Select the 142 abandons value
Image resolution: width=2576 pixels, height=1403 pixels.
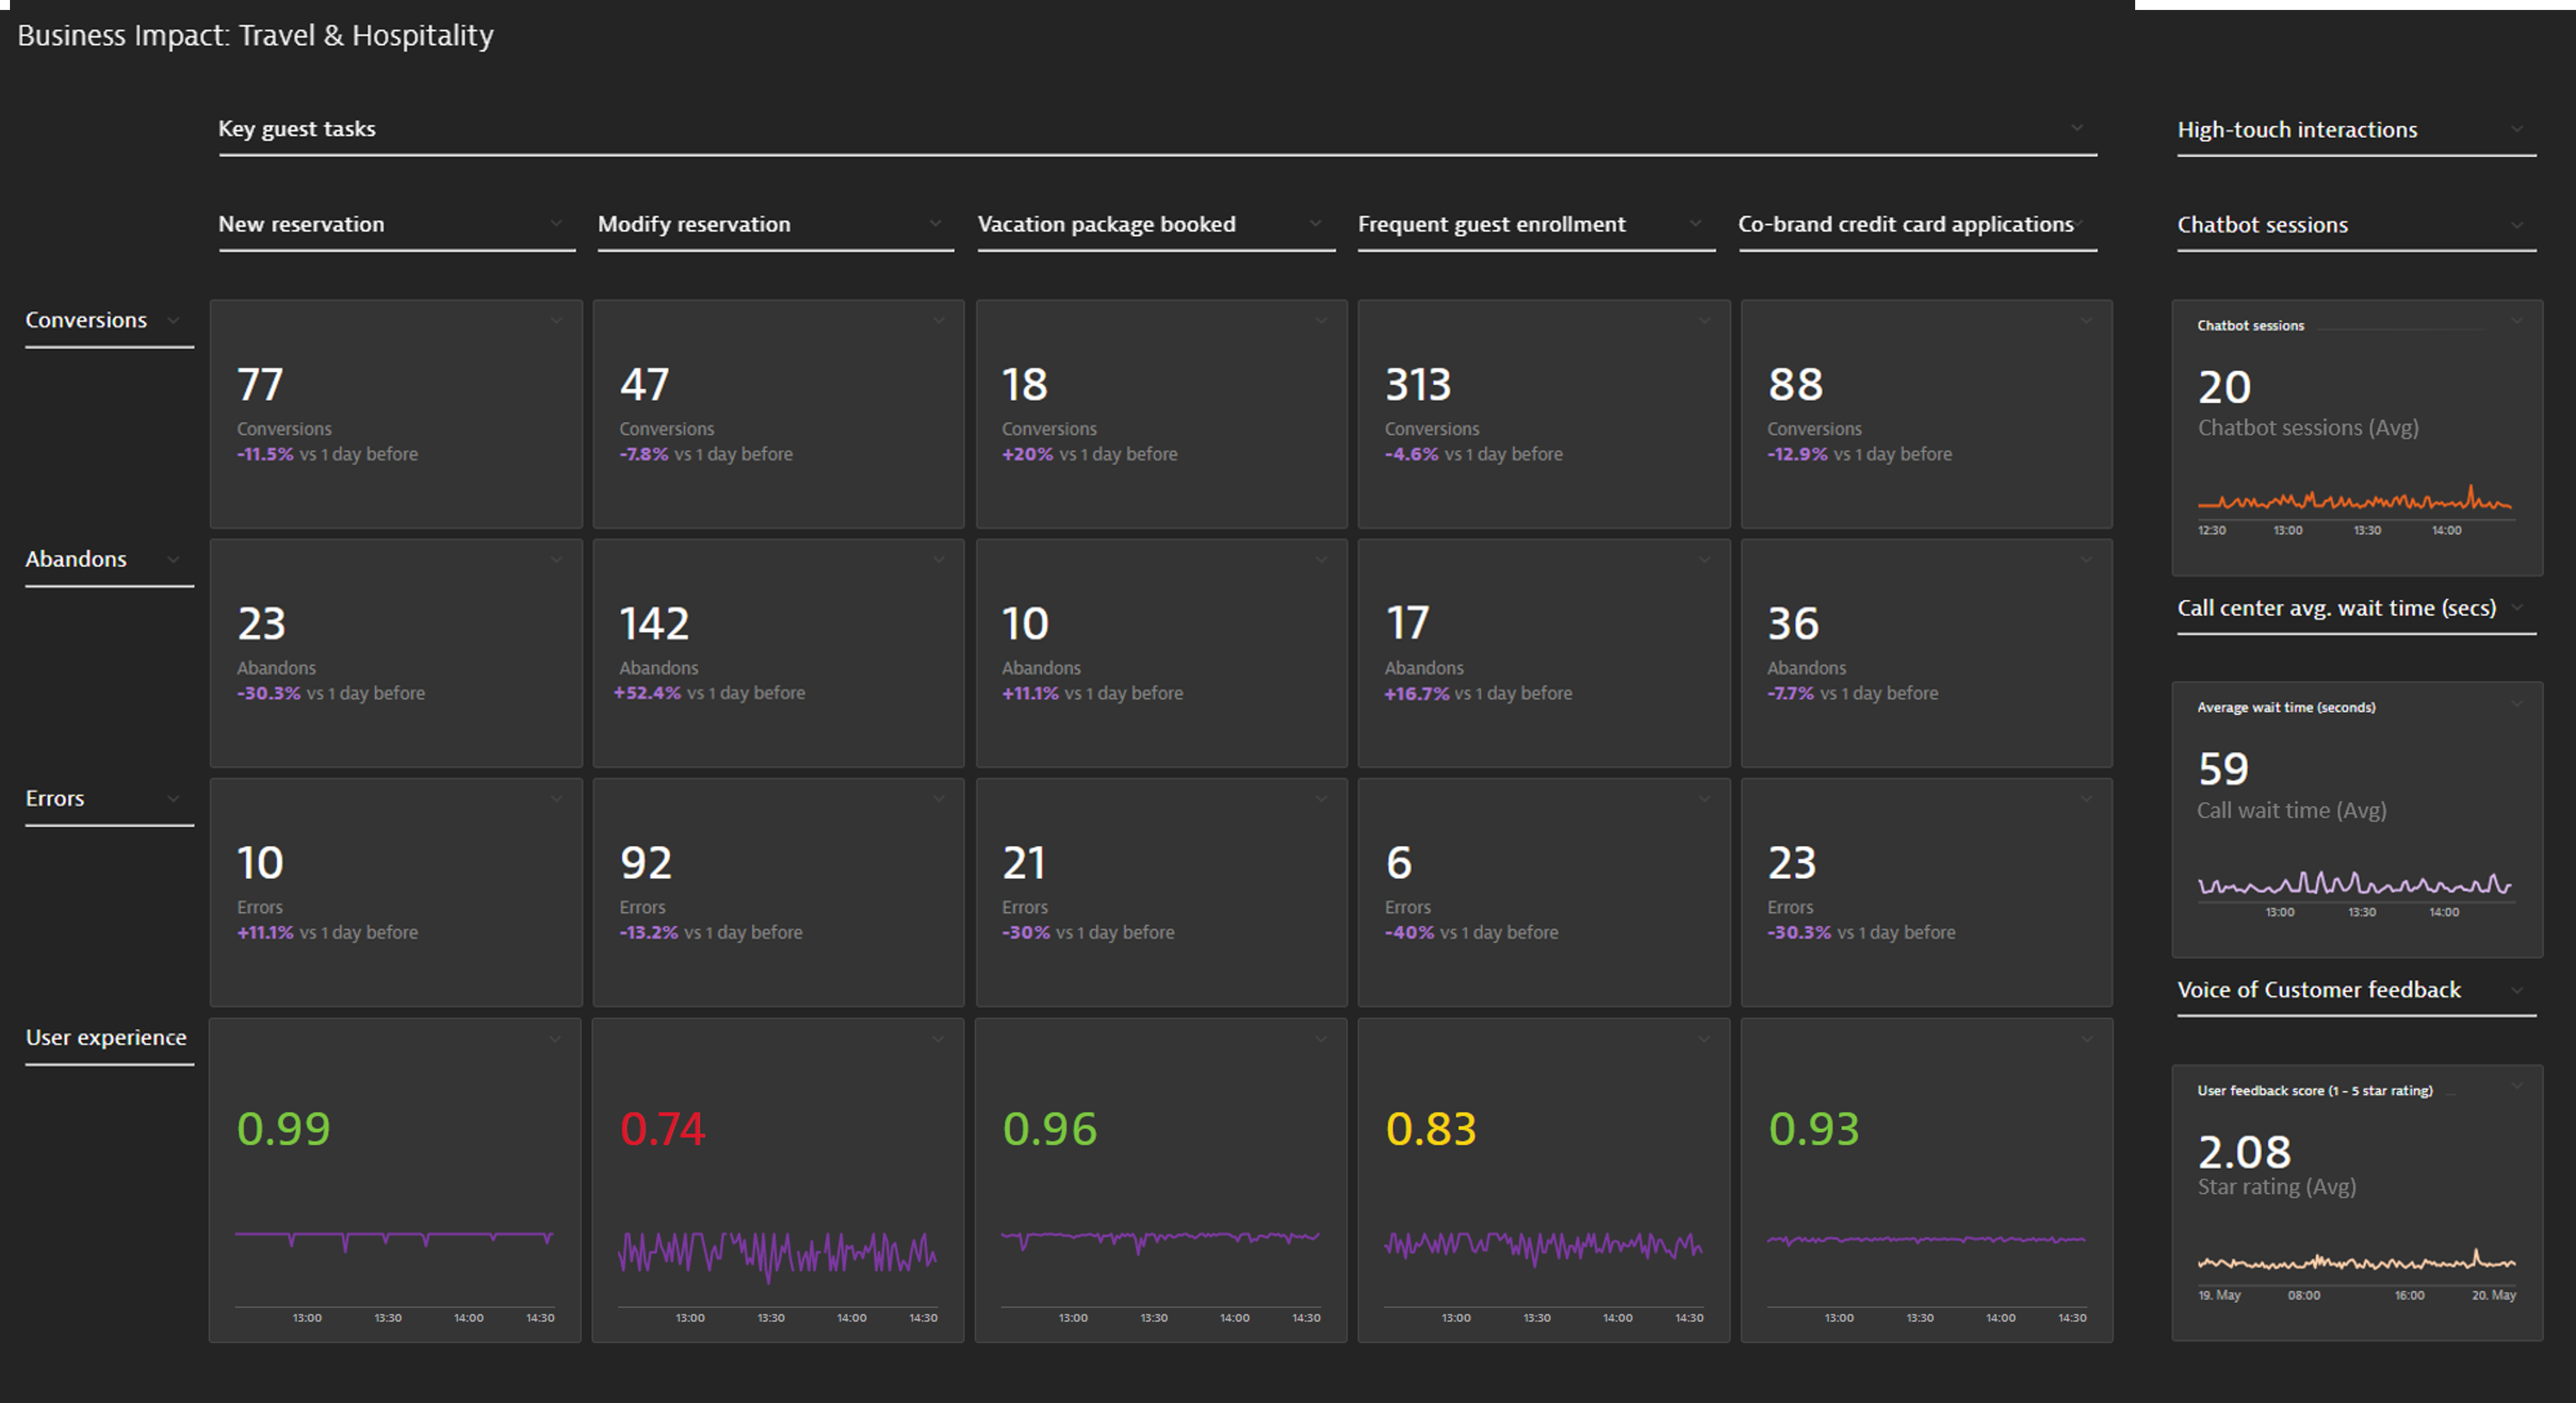click(x=654, y=623)
